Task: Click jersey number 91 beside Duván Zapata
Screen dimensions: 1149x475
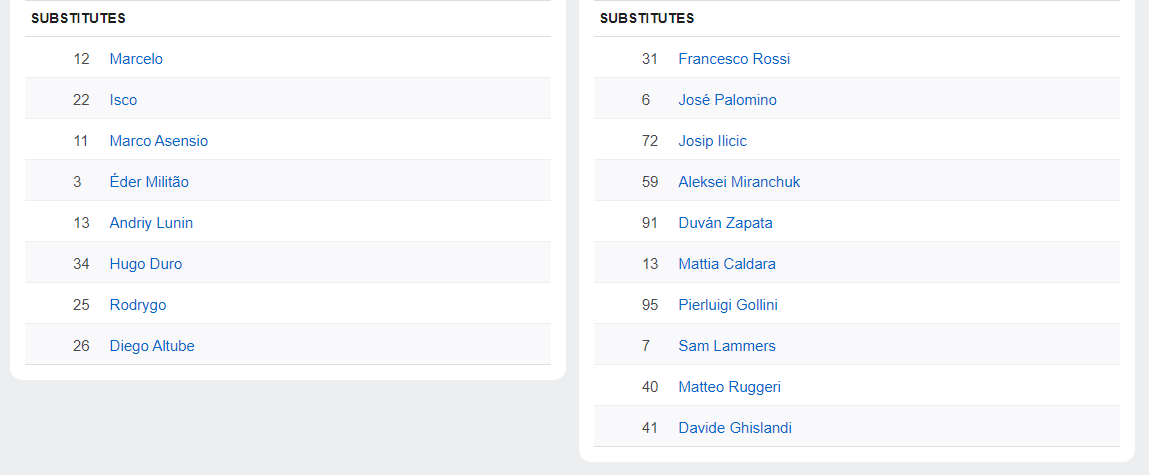Action: tap(650, 223)
